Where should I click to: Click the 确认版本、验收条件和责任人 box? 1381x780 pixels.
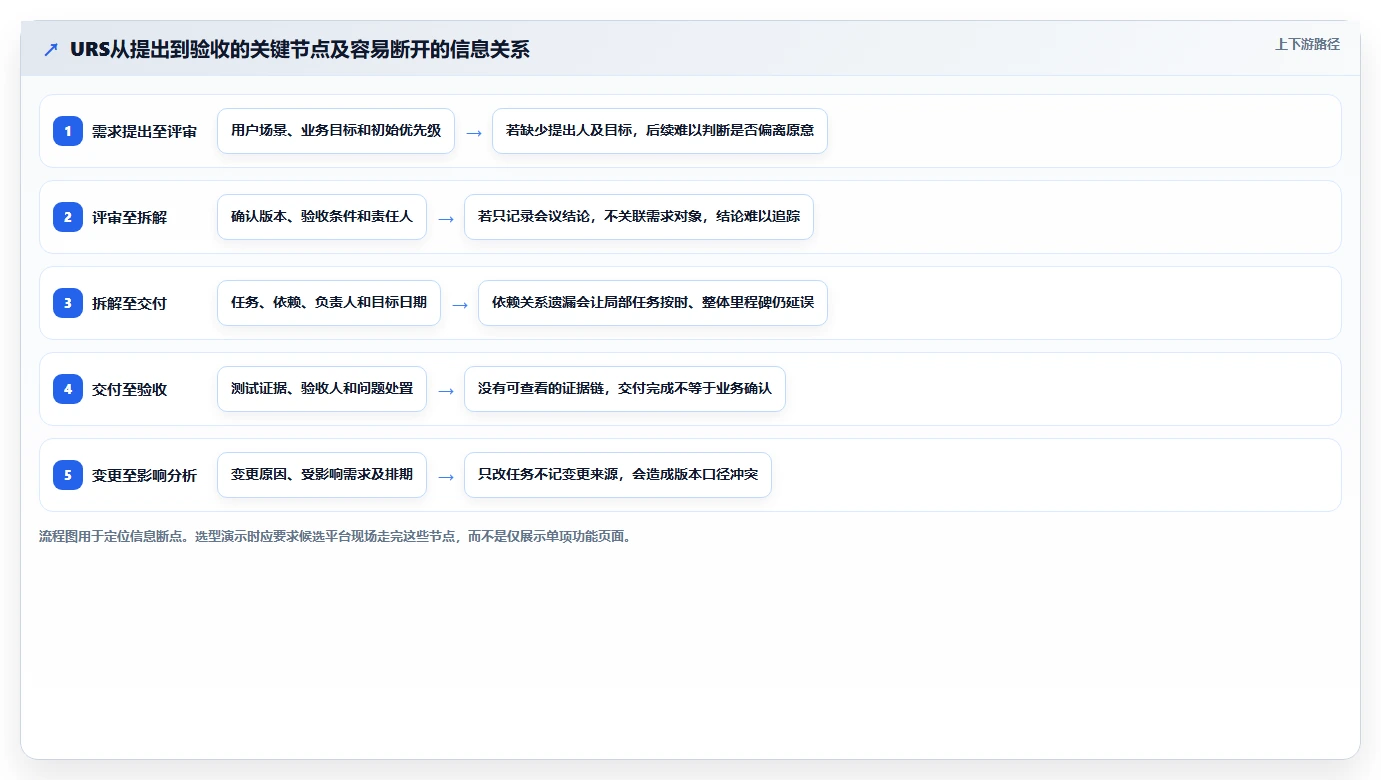point(322,217)
